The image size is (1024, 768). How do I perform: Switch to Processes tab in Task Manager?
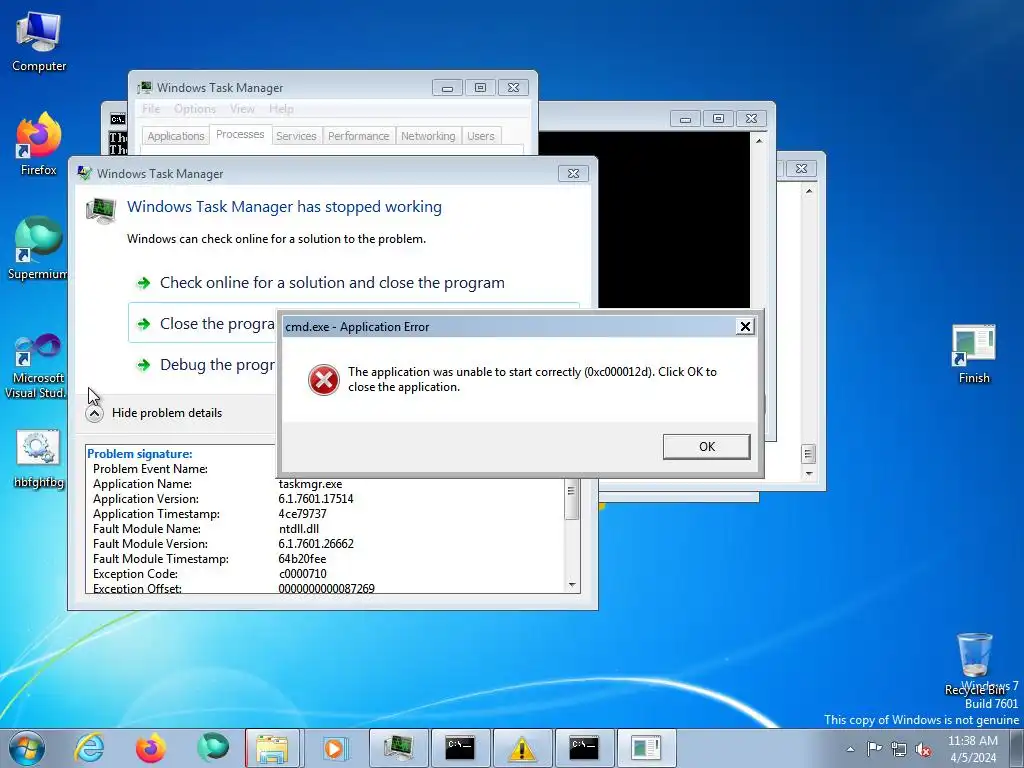240,135
